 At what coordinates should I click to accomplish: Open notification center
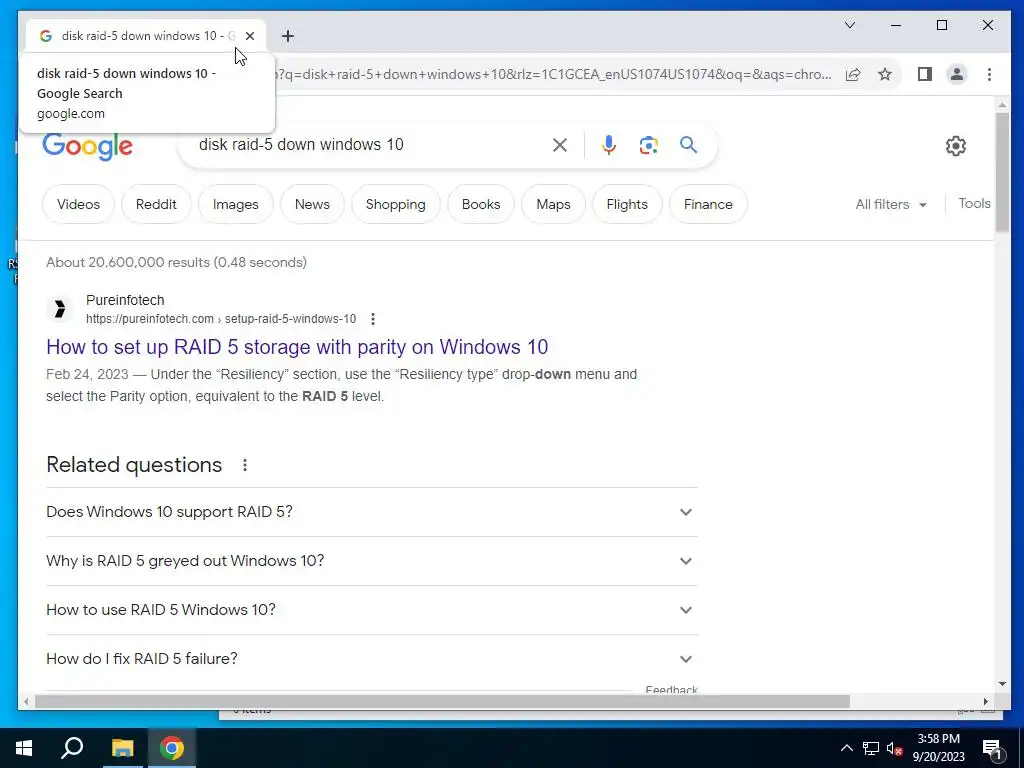point(992,749)
